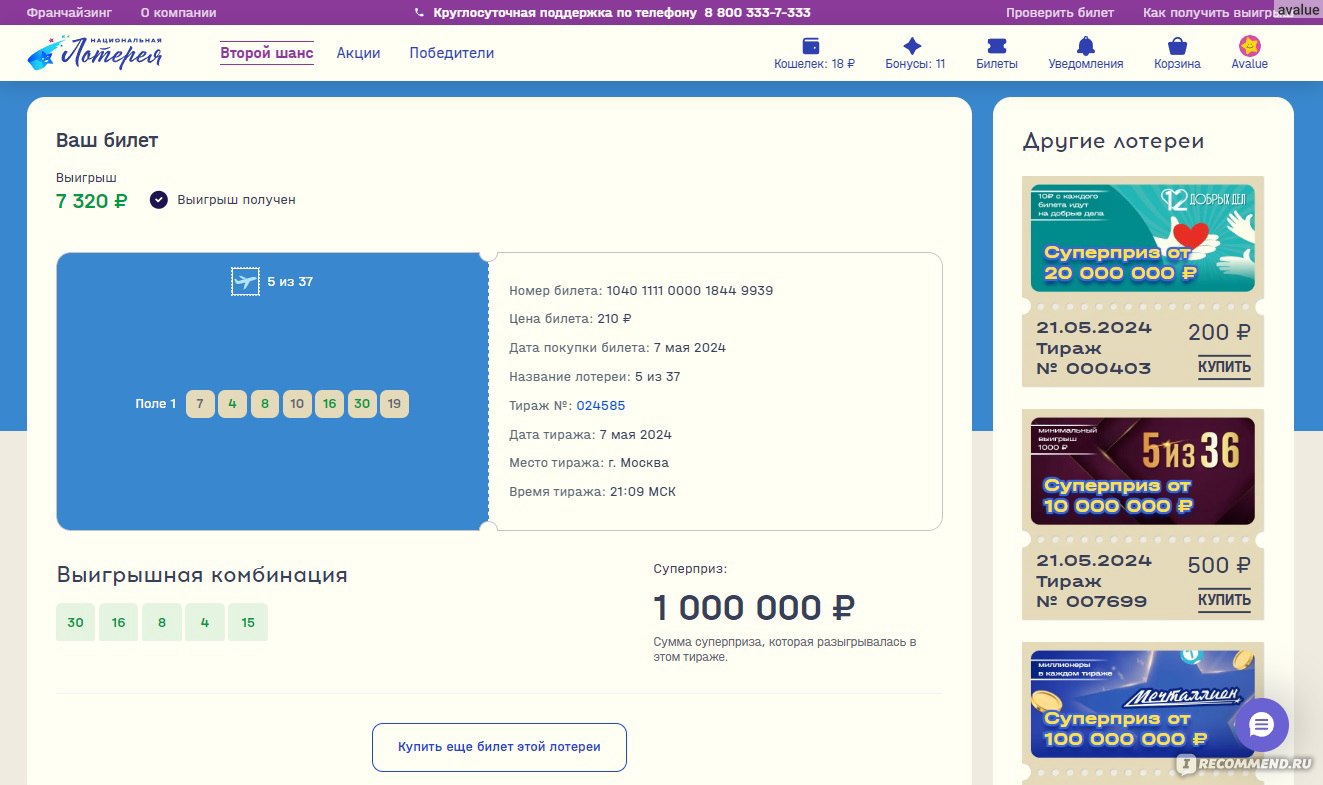This screenshot has width=1323, height=785.
Task: Click the ticket number 1040 1111 0000 1844 9939
Action: (690, 291)
